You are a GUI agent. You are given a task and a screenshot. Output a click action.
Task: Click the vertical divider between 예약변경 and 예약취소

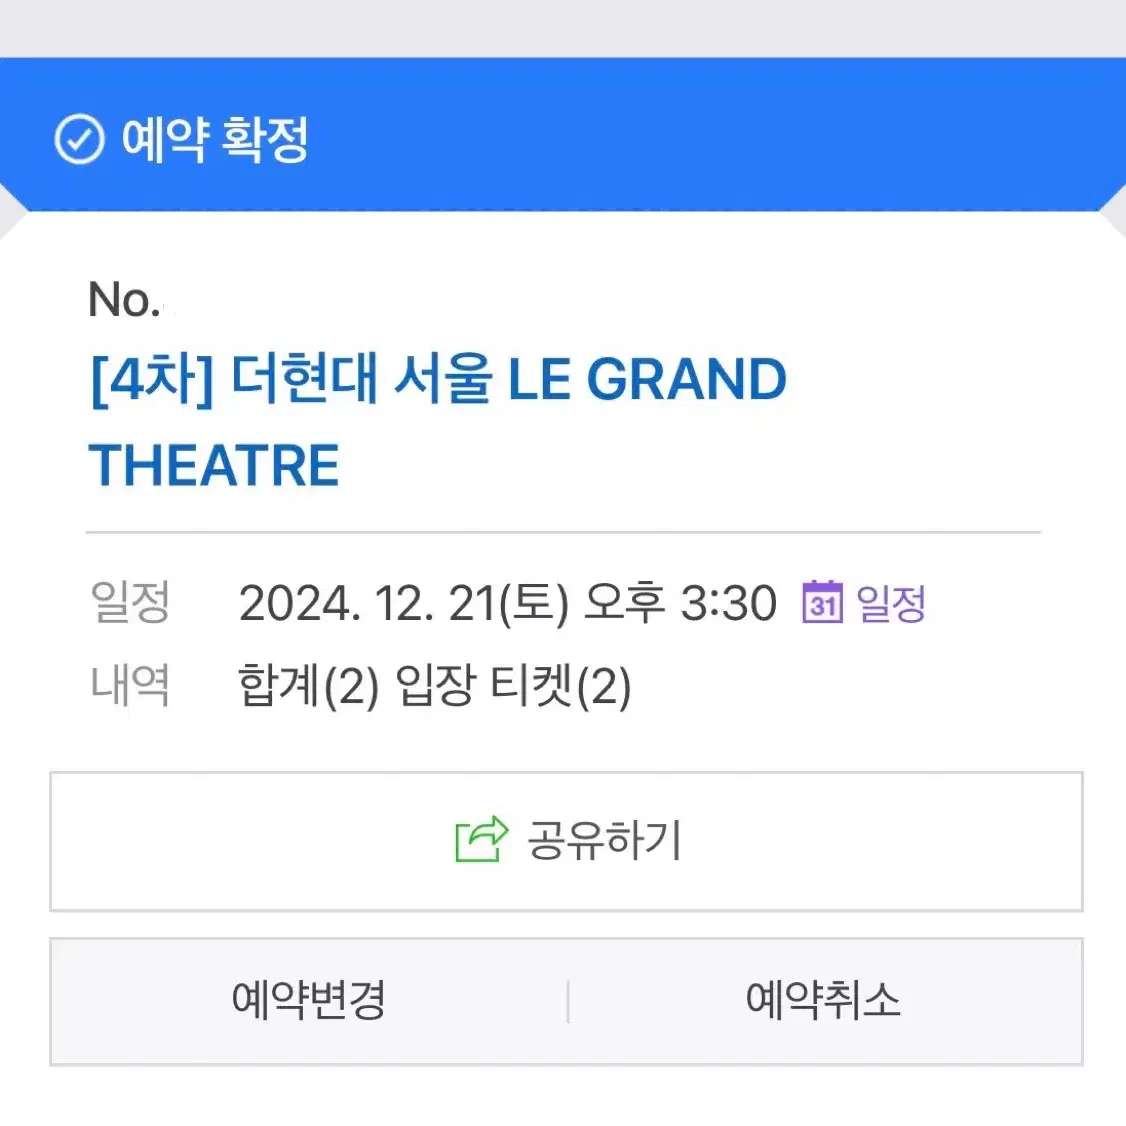point(568,1001)
